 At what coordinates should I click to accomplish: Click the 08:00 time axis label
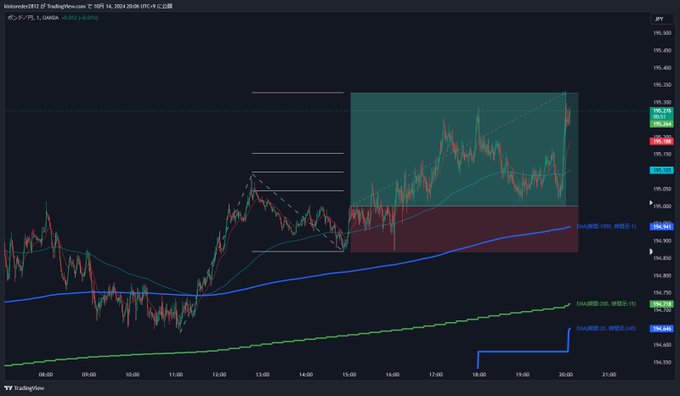pyautogui.click(x=46, y=374)
